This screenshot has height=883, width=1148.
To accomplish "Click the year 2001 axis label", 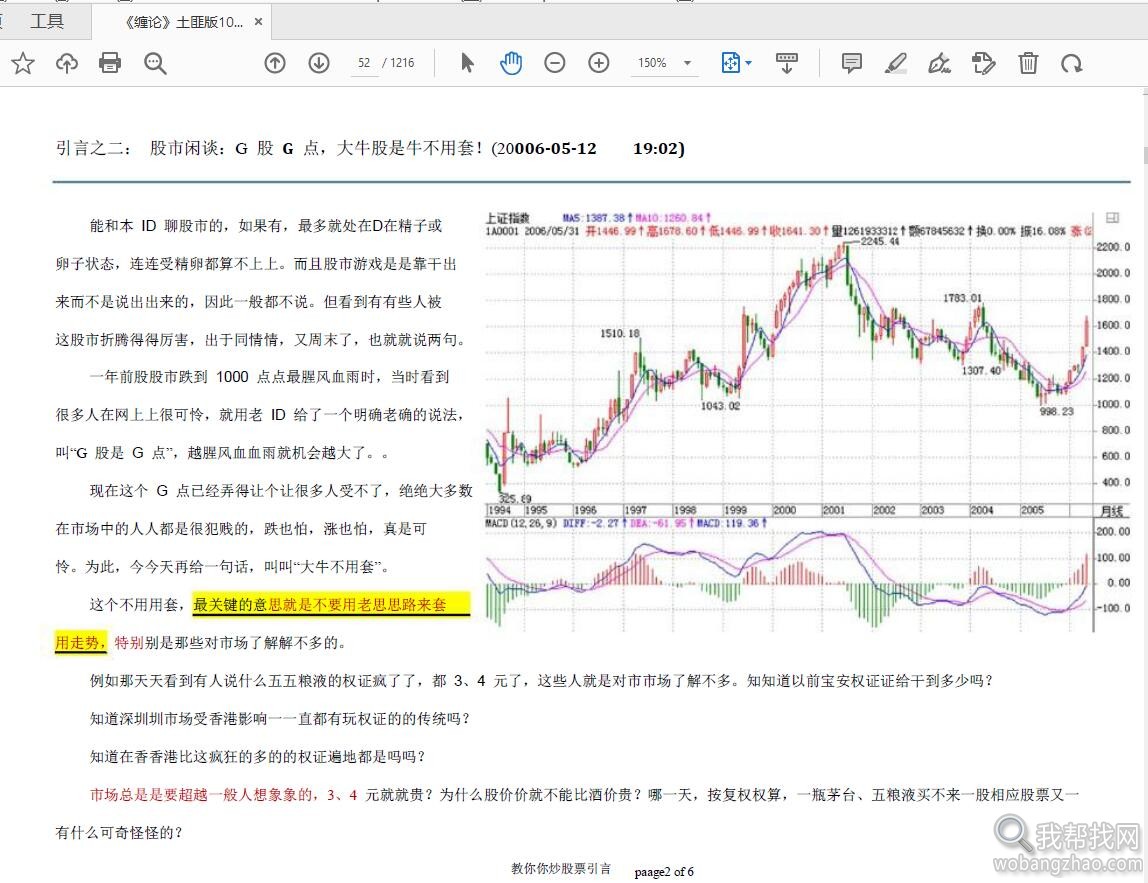I will click(833, 510).
